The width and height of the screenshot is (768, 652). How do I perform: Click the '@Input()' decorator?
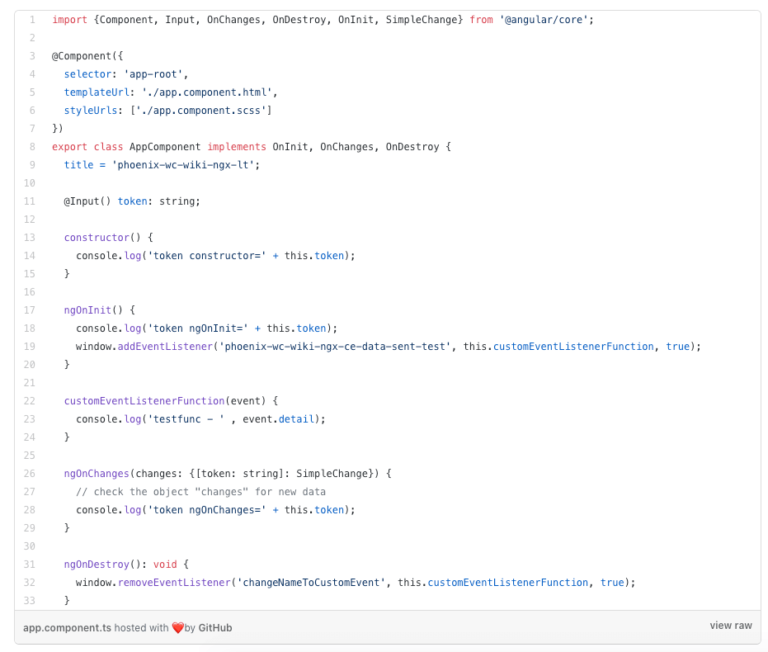pyautogui.click(x=87, y=201)
